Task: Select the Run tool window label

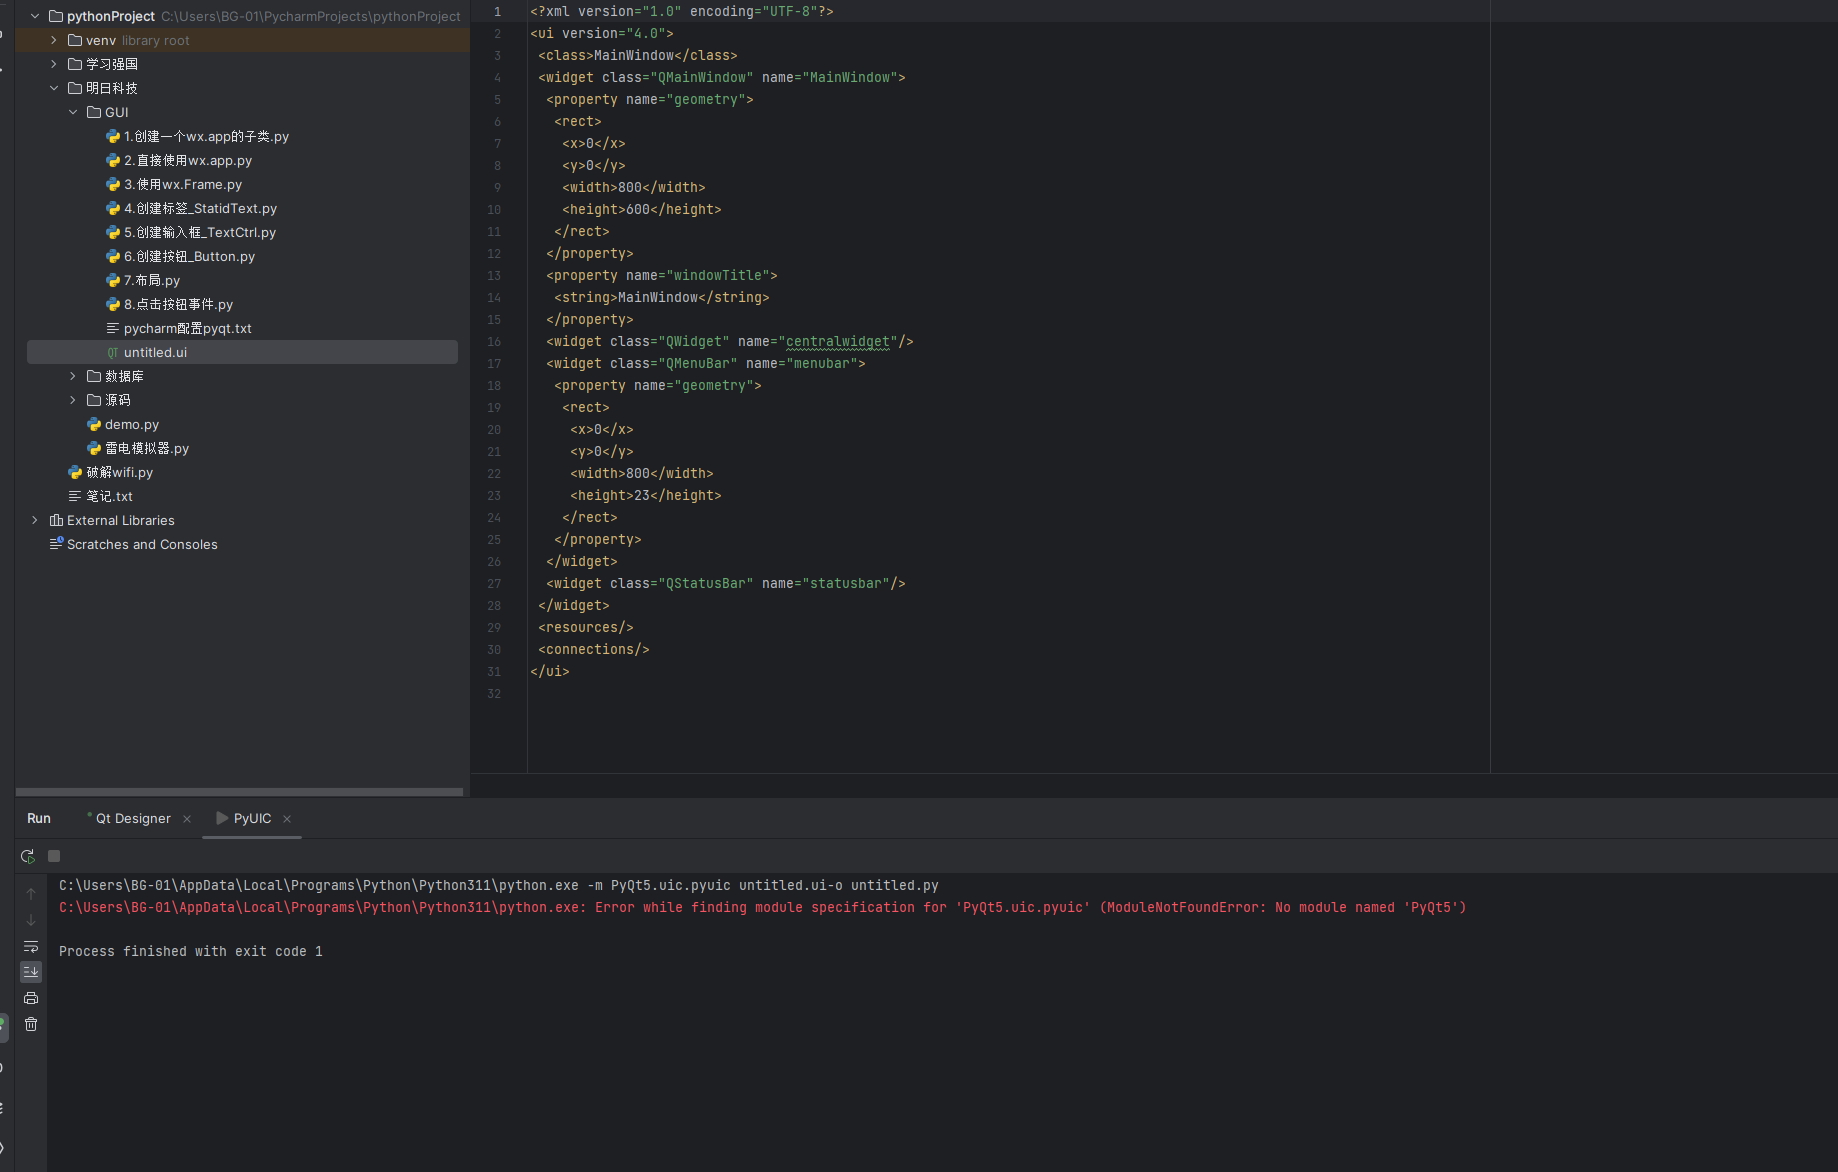Action: (39, 818)
